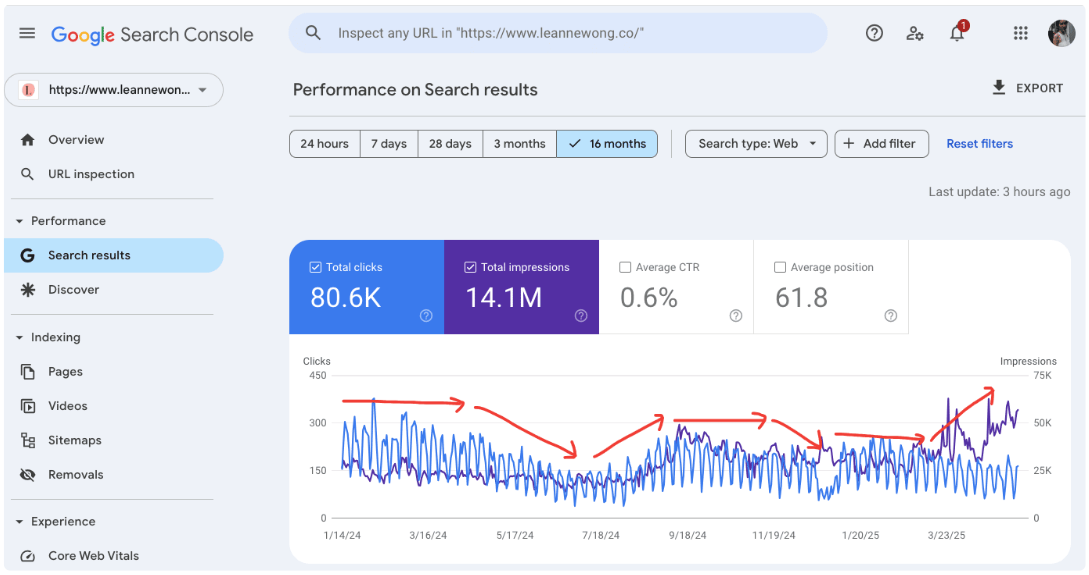Click the 80.6K total clicks value

tap(346, 298)
